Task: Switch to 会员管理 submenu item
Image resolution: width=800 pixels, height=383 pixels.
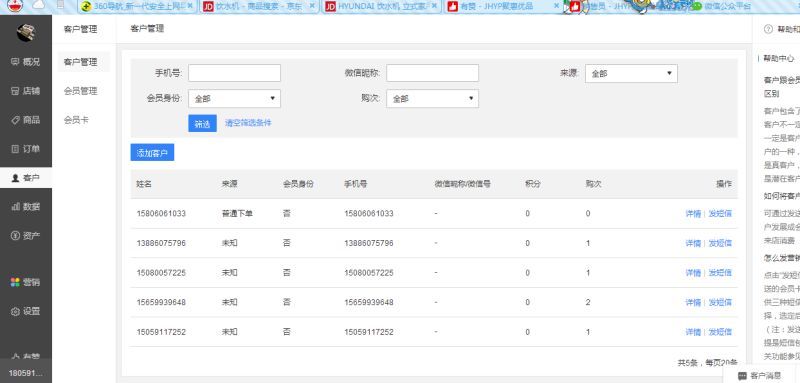Action: click(80, 91)
